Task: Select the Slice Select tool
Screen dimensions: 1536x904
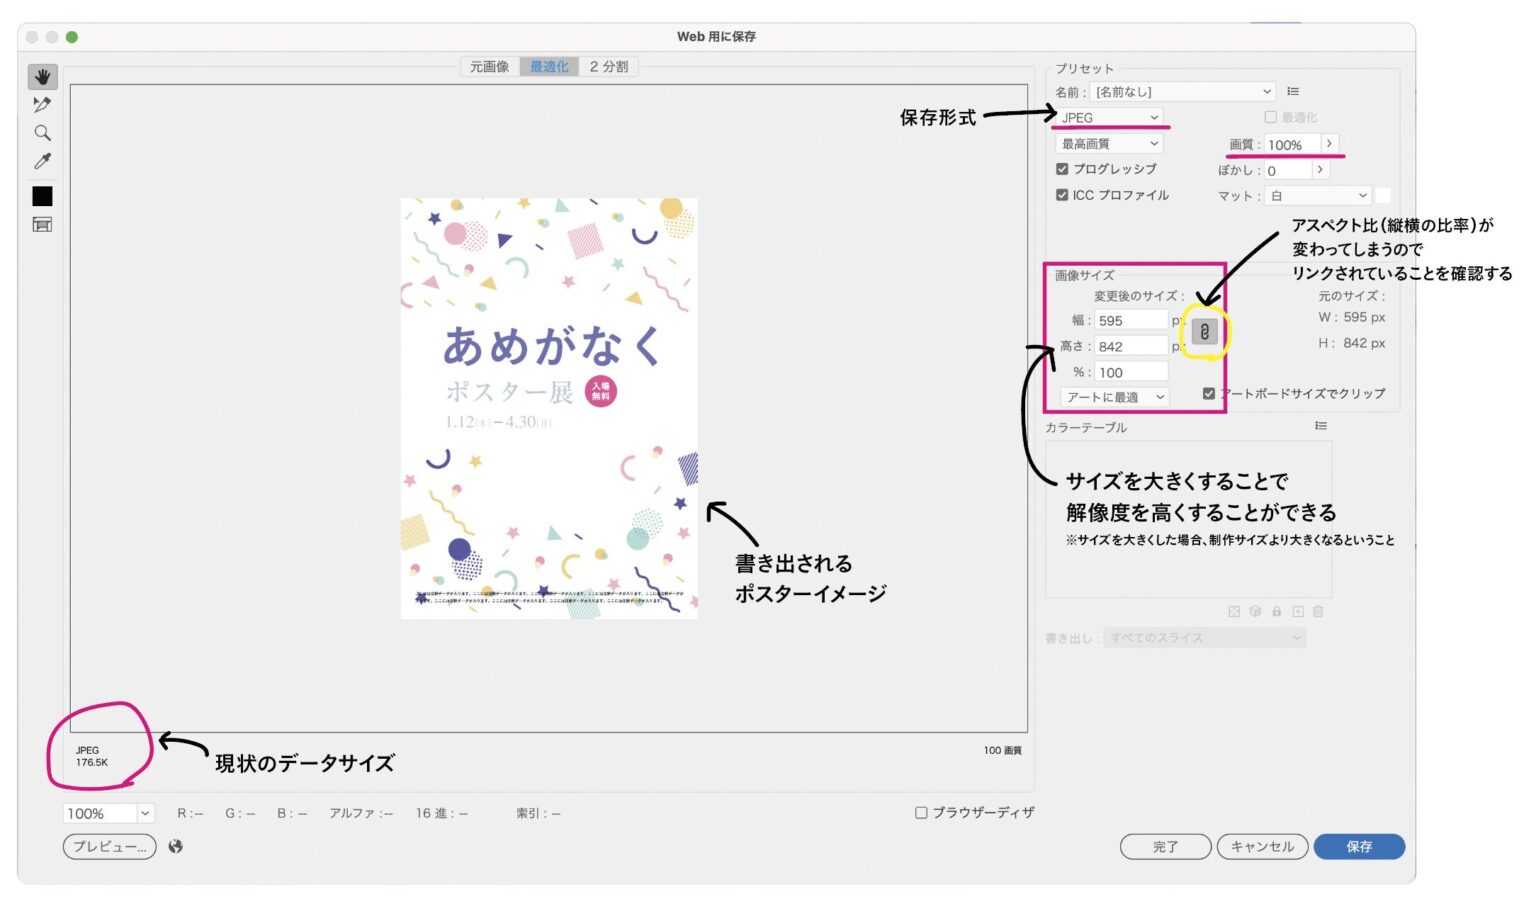Action: coord(42,105)
